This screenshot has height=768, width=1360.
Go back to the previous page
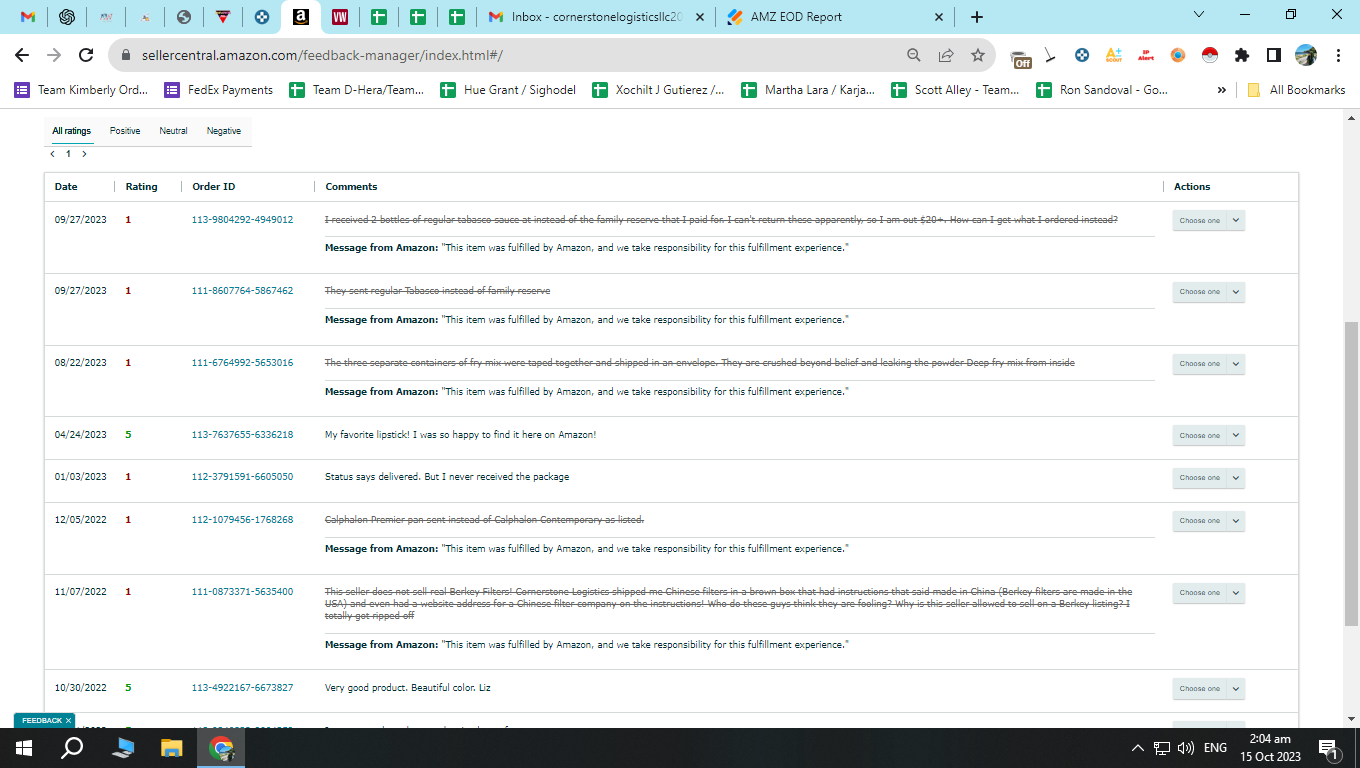pyautogui.click(x=22, y=55)
